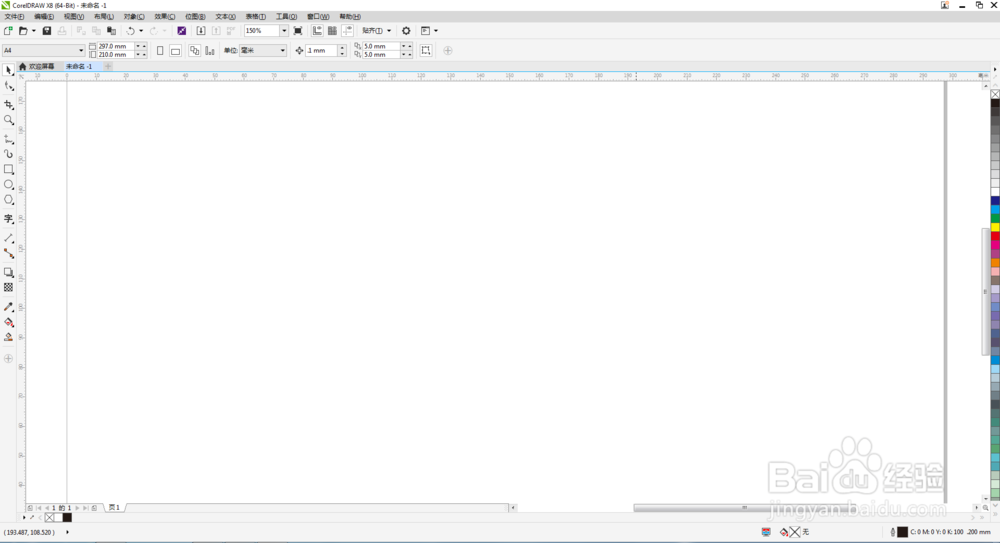
Task: Expand the Undo history dropdown arrow
Action: (141, 31)
